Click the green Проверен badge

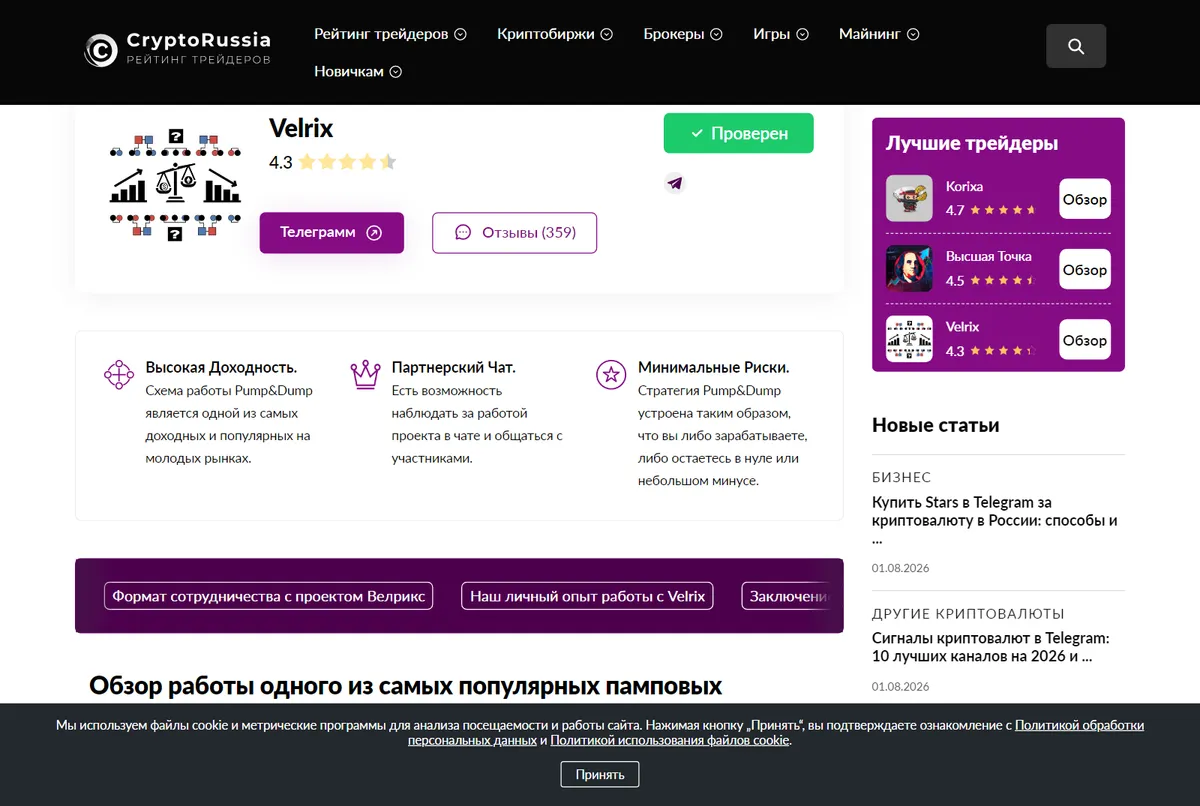click(739, 133)
